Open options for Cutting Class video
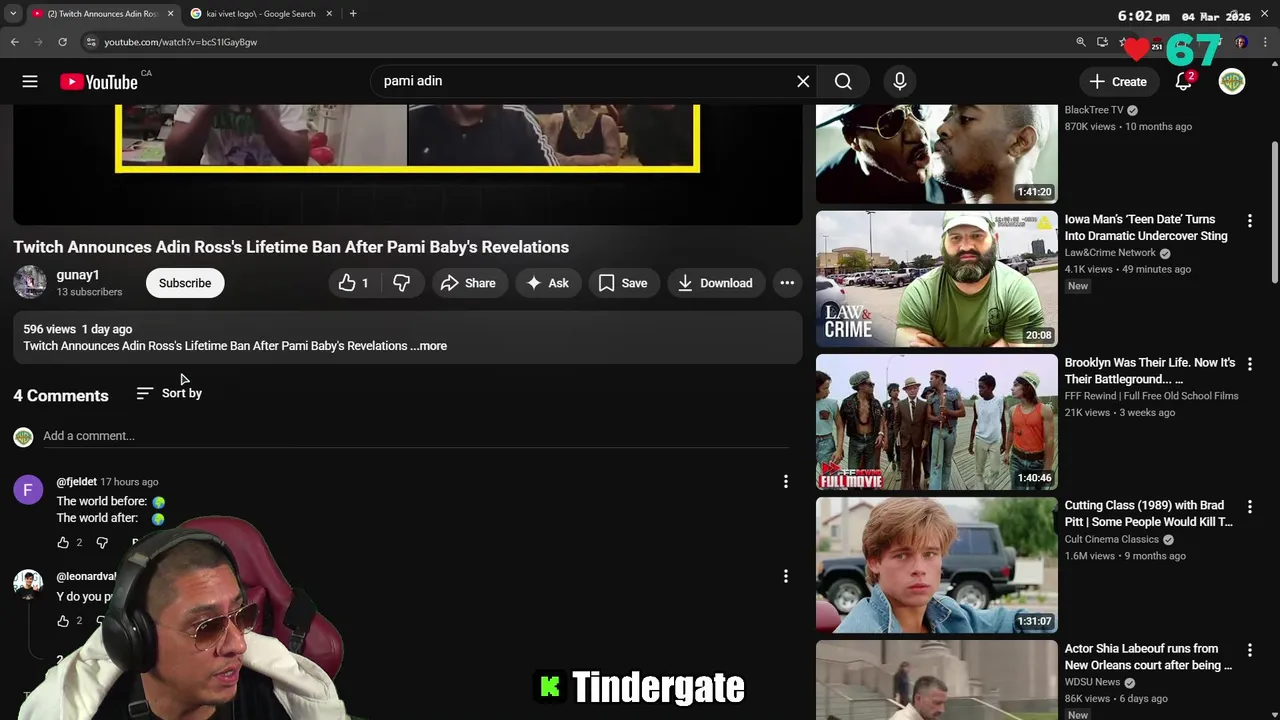Viewport: 1280px width, 720px height. pyautogui.click(x=1250, y=507)
